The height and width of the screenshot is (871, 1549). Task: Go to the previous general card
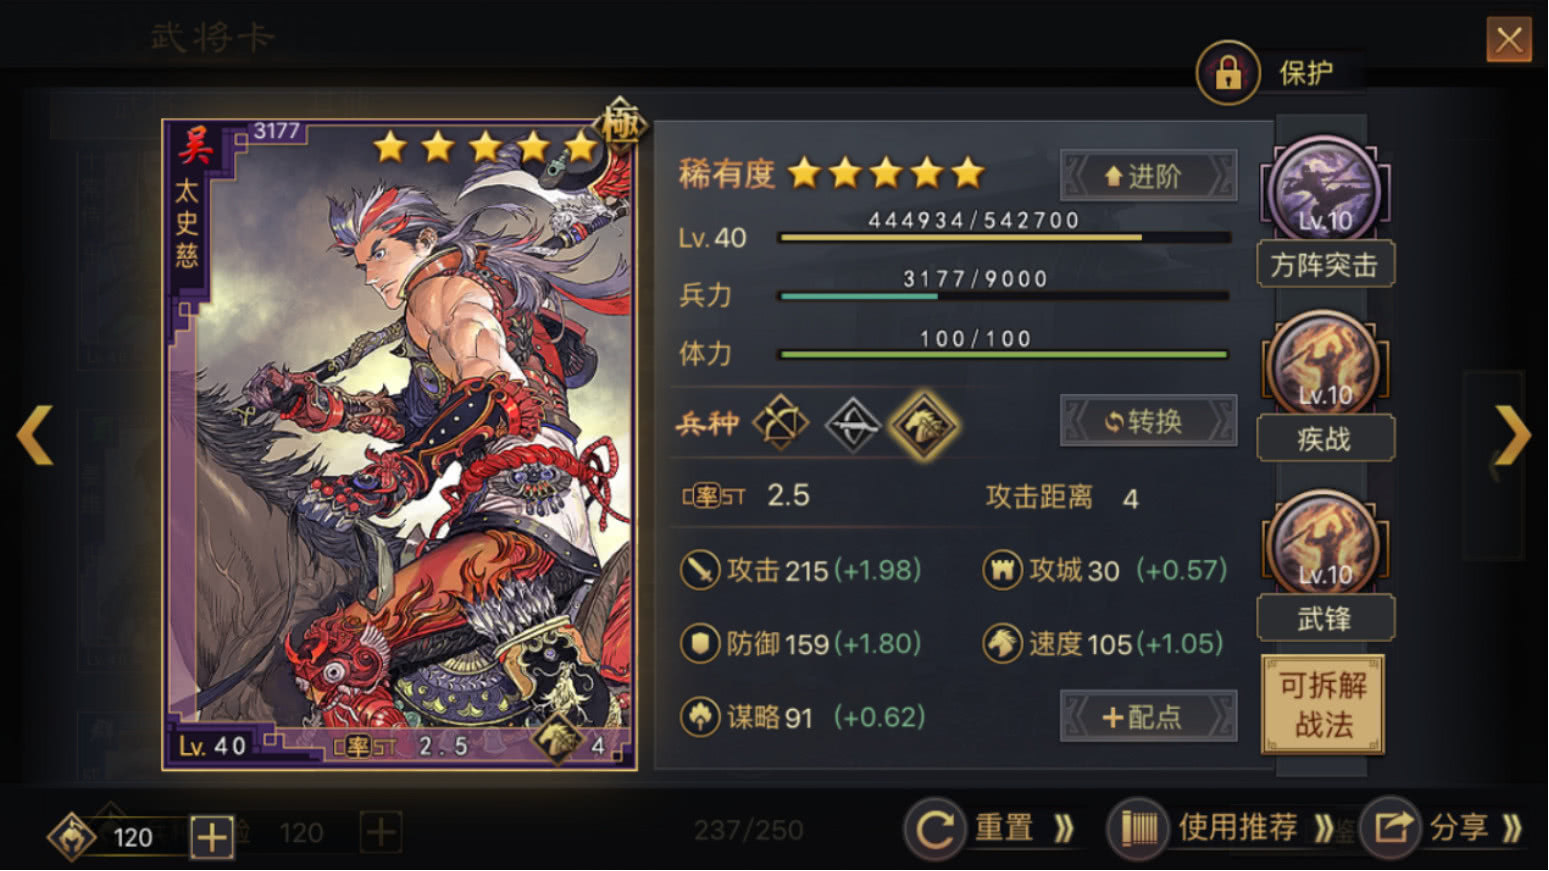click(x=35, y=435)
